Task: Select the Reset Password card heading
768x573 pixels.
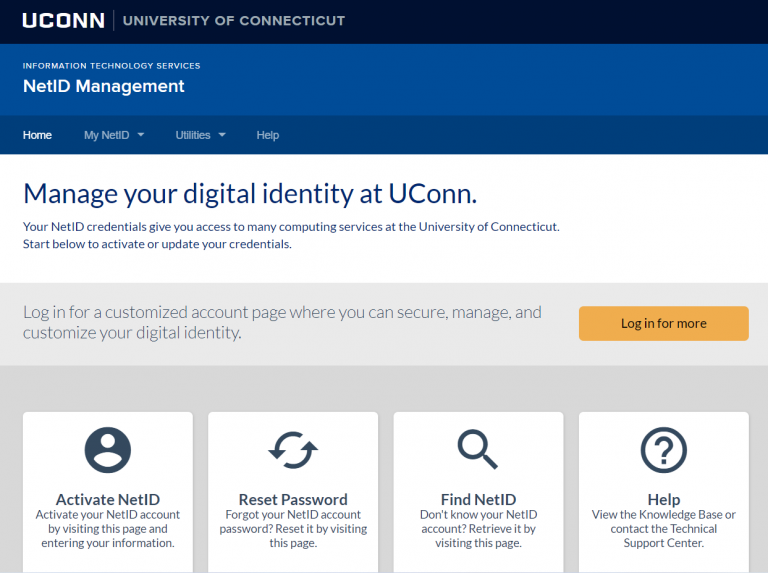Action: (x=293, y=499)
